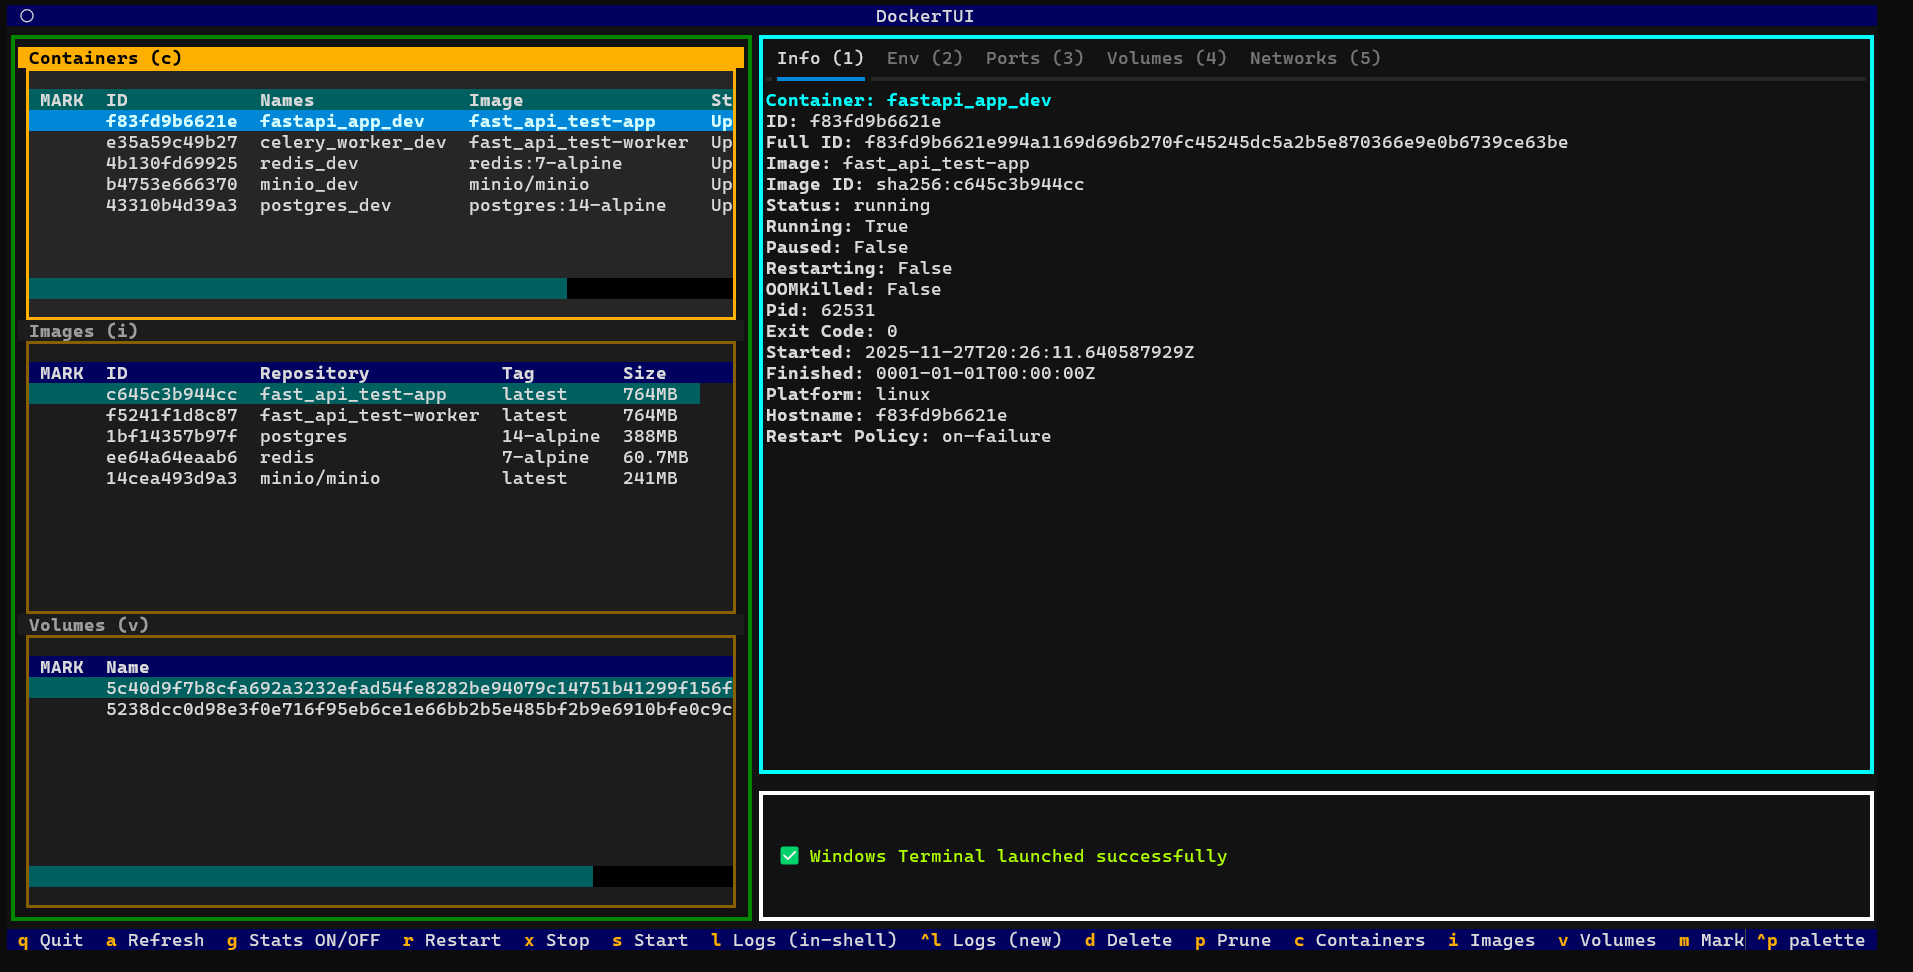Click the Container: fastapi_app_dev heading
The width and height of the screenshot is (1913, 972).
click(x=908, y=100)
